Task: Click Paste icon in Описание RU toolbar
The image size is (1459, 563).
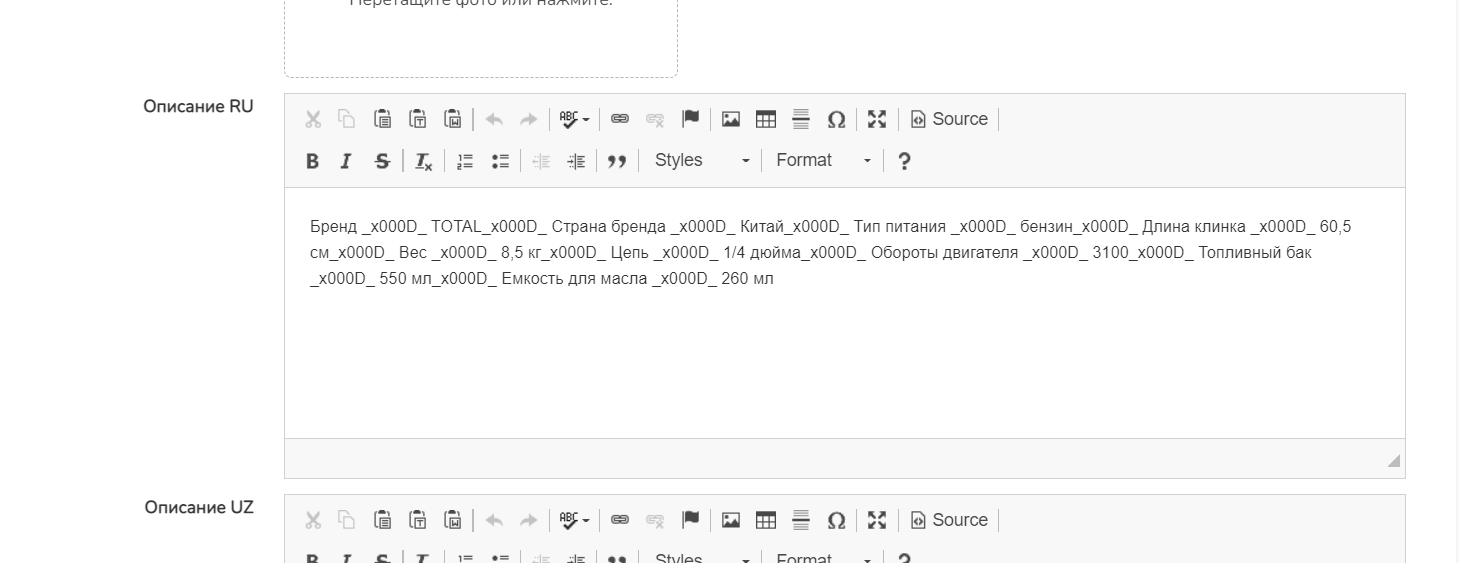Action: tap(382, 120)
